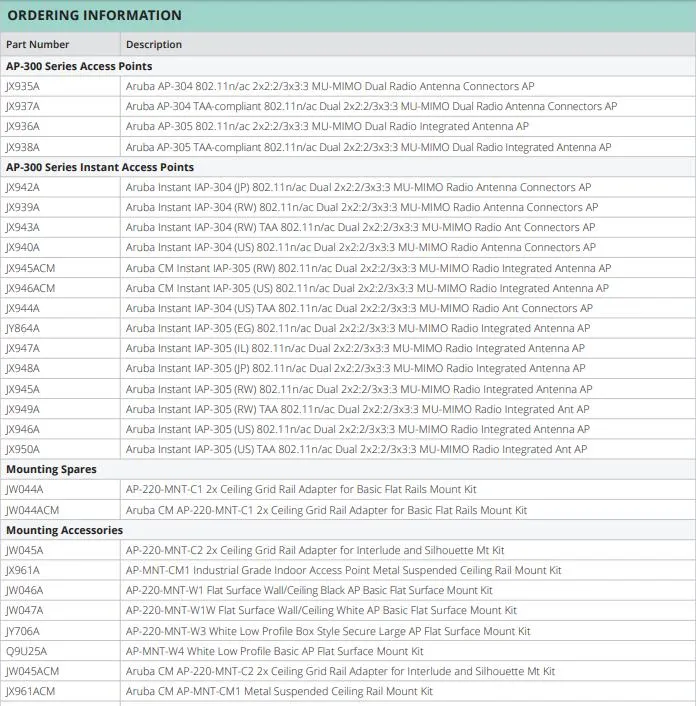Select part number JY864A
This screenshot has width=696, height=706.
[x=23, y=328]
